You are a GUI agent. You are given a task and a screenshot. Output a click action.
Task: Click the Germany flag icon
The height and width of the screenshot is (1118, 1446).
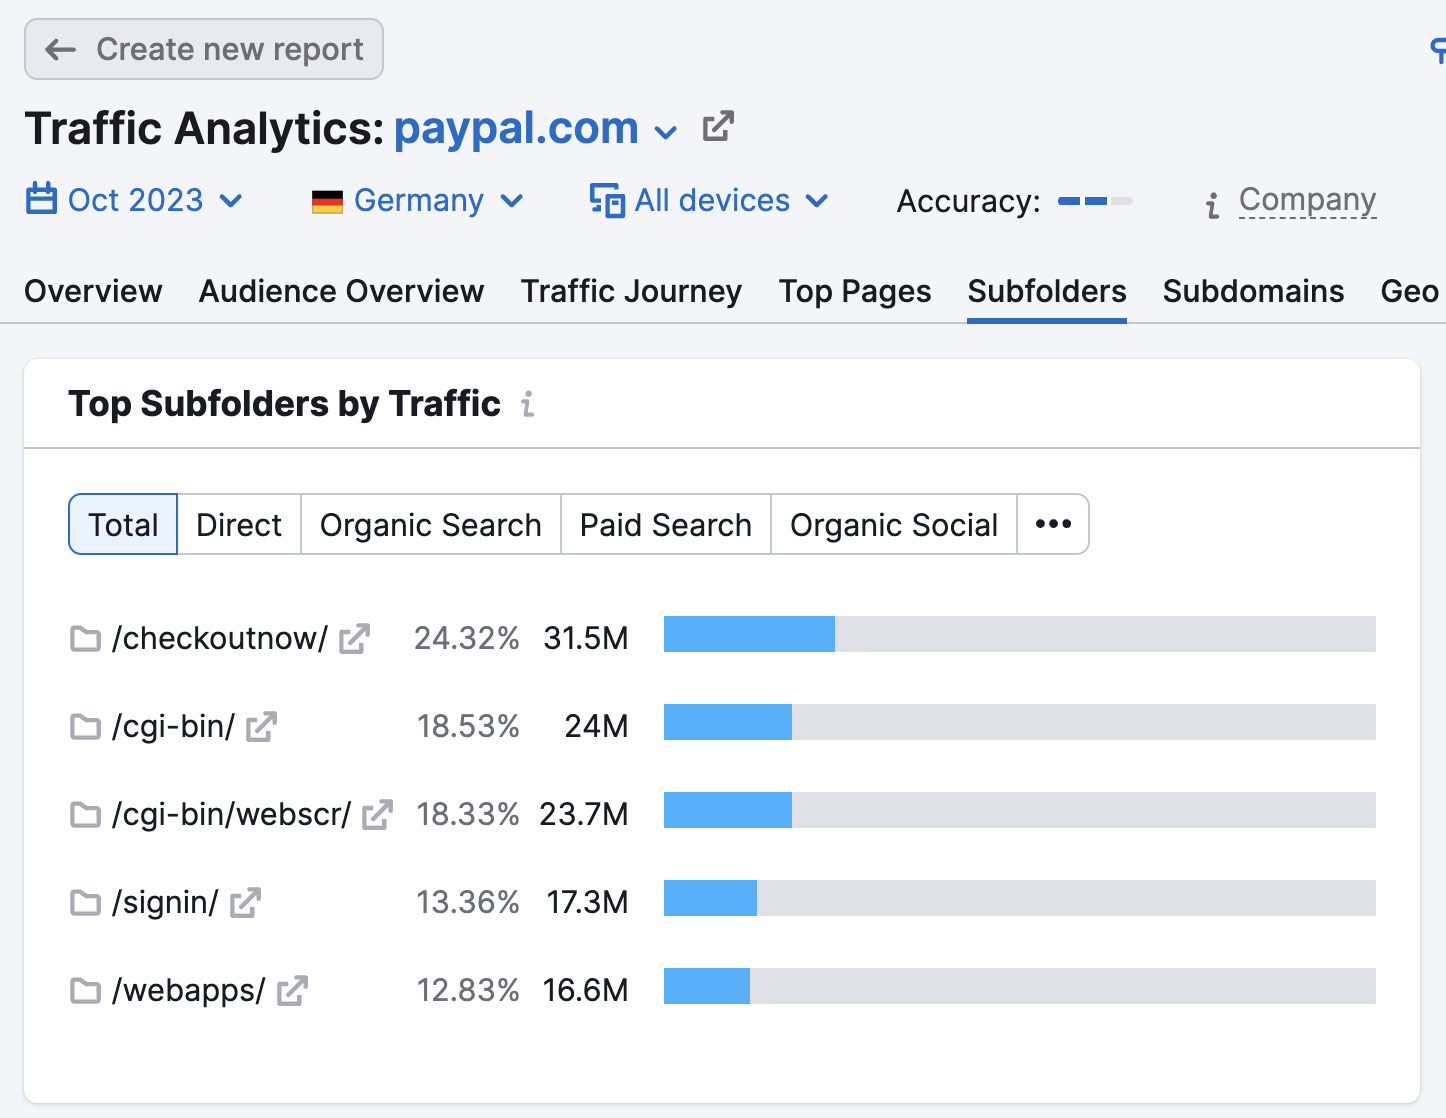(327, 202)
